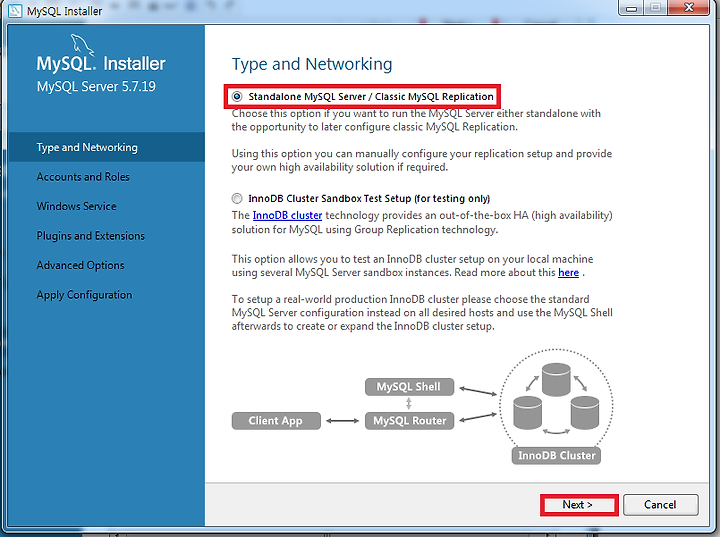Close the MySQL Installer window
This screenshot has width=720, height=537.
(689, 8)
